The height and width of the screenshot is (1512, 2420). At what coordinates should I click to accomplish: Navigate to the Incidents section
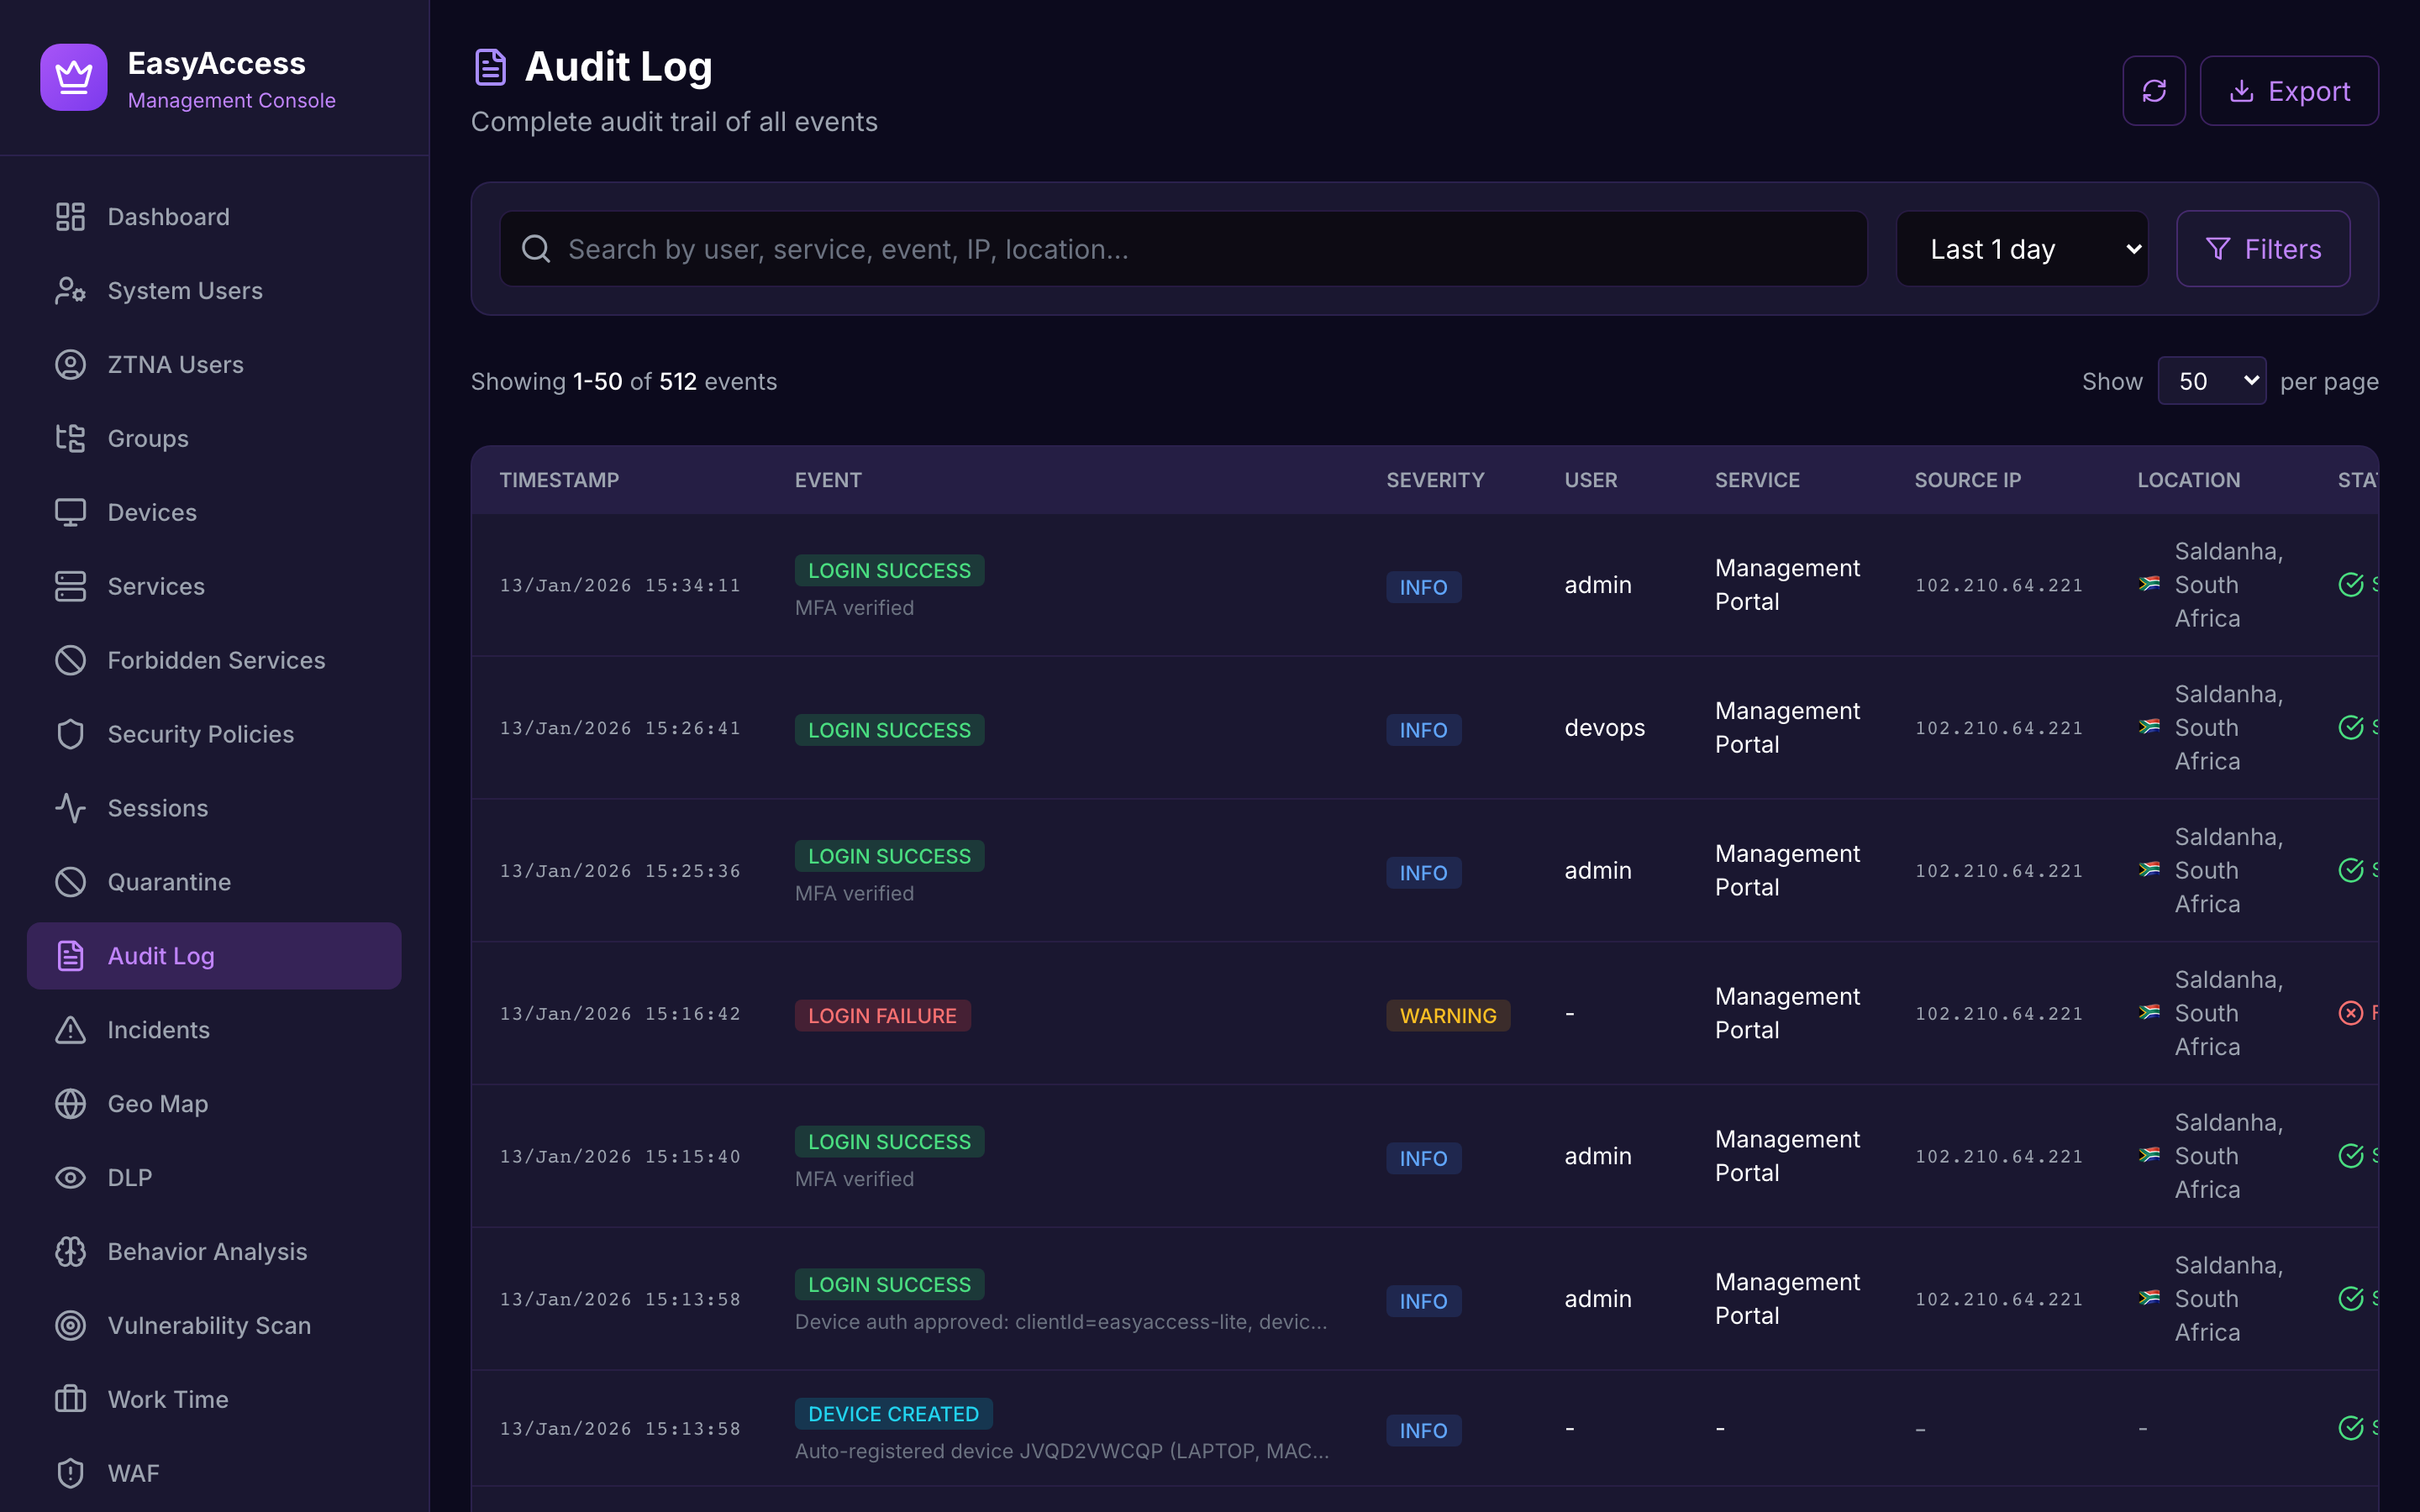(x=158, y=1029)
